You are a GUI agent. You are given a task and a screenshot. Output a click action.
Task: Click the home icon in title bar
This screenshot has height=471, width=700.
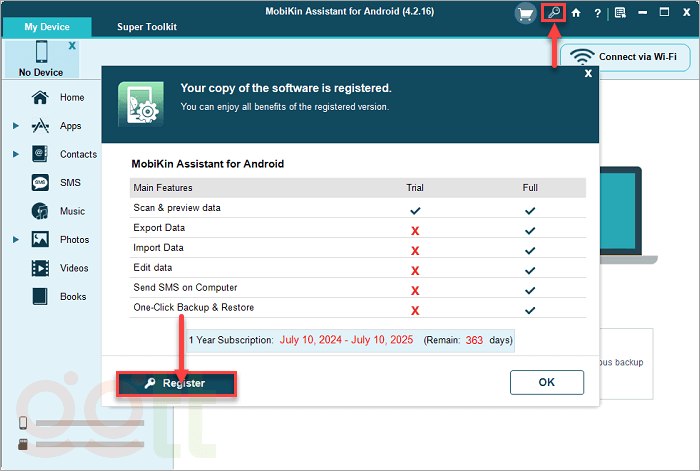(x=576, y=13)
